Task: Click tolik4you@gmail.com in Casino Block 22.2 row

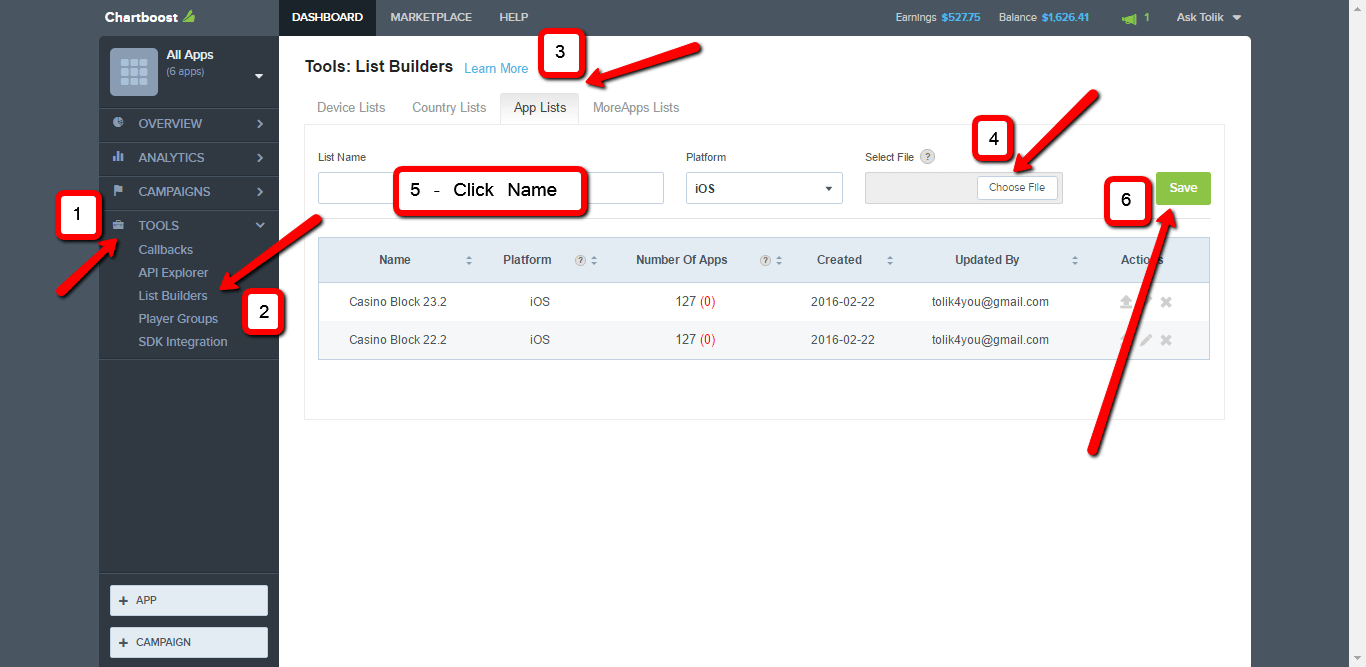Action: click(x=990, y=340)
